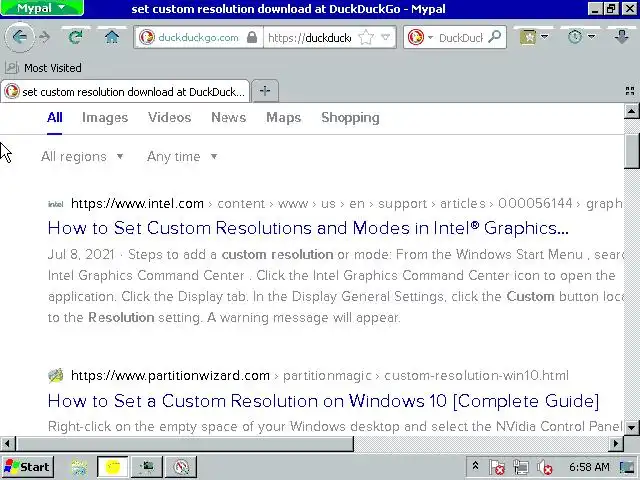Switch to the Maps results tab
This screenshot has height=480, width=640.
tap(284, 118)
